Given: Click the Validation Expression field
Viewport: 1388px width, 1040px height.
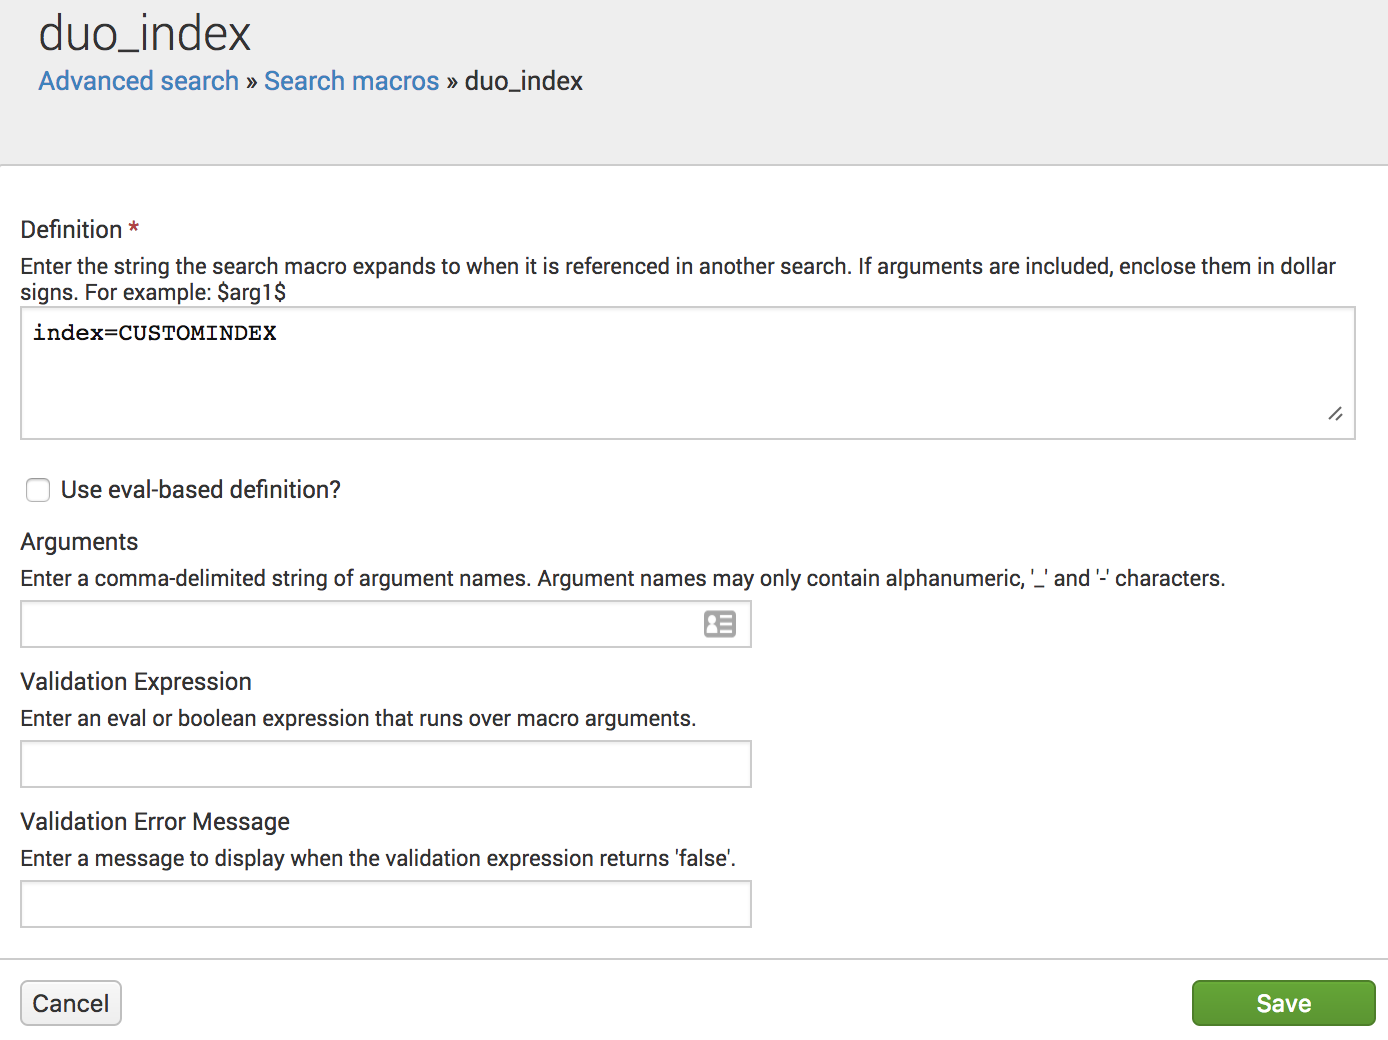Looking at the screenshot, I should click(385, 763).
